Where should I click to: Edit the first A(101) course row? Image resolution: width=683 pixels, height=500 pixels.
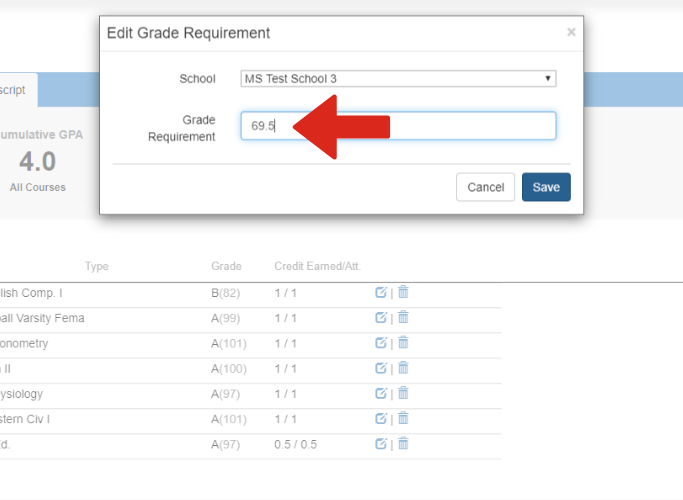coord(380,343)
